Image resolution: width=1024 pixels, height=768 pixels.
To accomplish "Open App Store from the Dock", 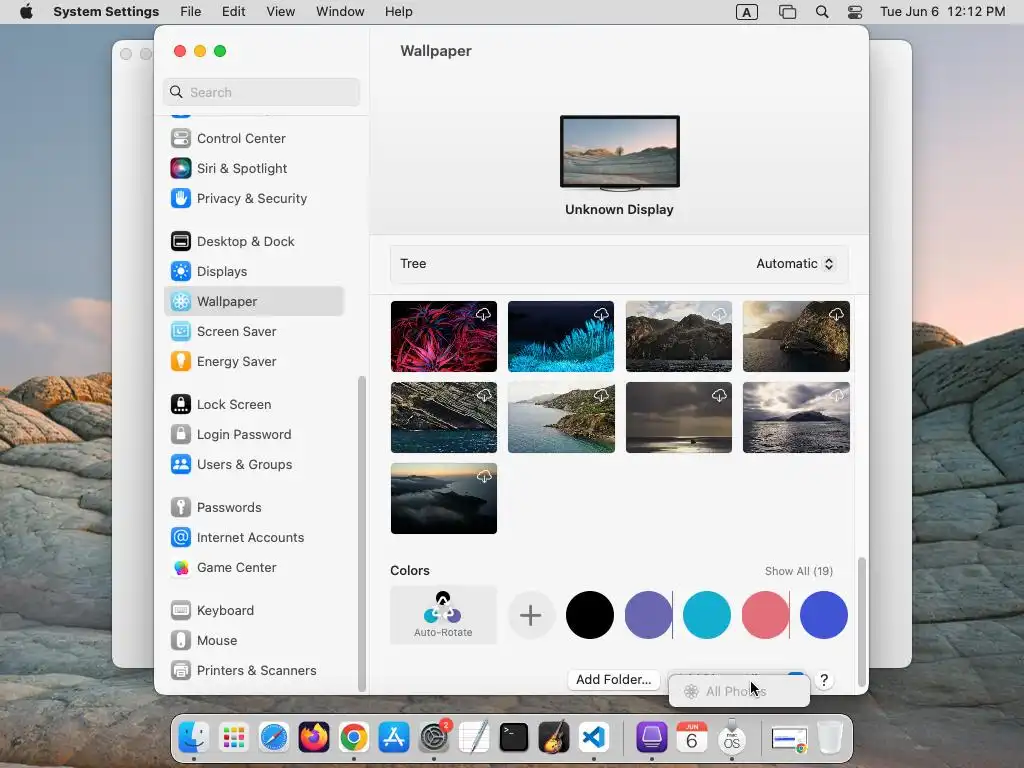I will (394, 738).
